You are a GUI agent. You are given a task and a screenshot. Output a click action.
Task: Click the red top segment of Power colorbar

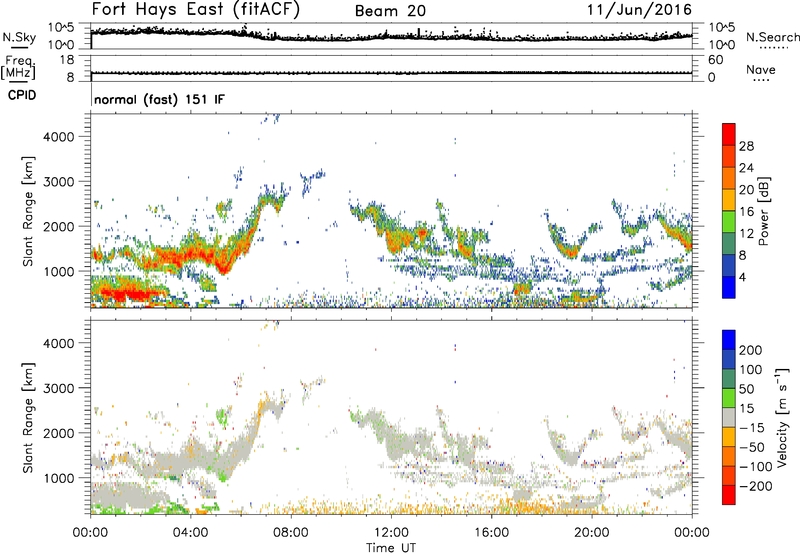point(729,134)
